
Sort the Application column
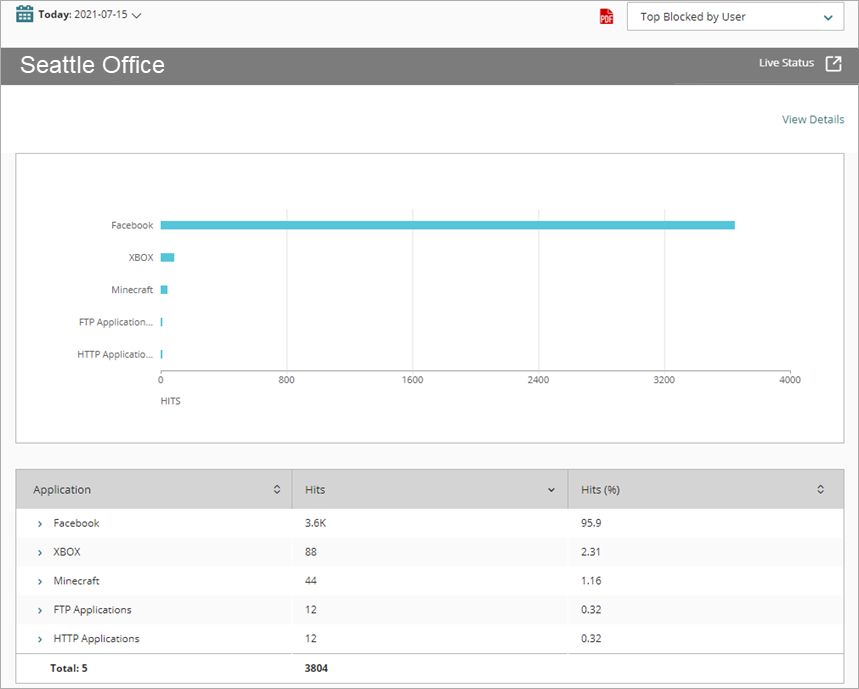pyautogui.click(x=277, y=489)
